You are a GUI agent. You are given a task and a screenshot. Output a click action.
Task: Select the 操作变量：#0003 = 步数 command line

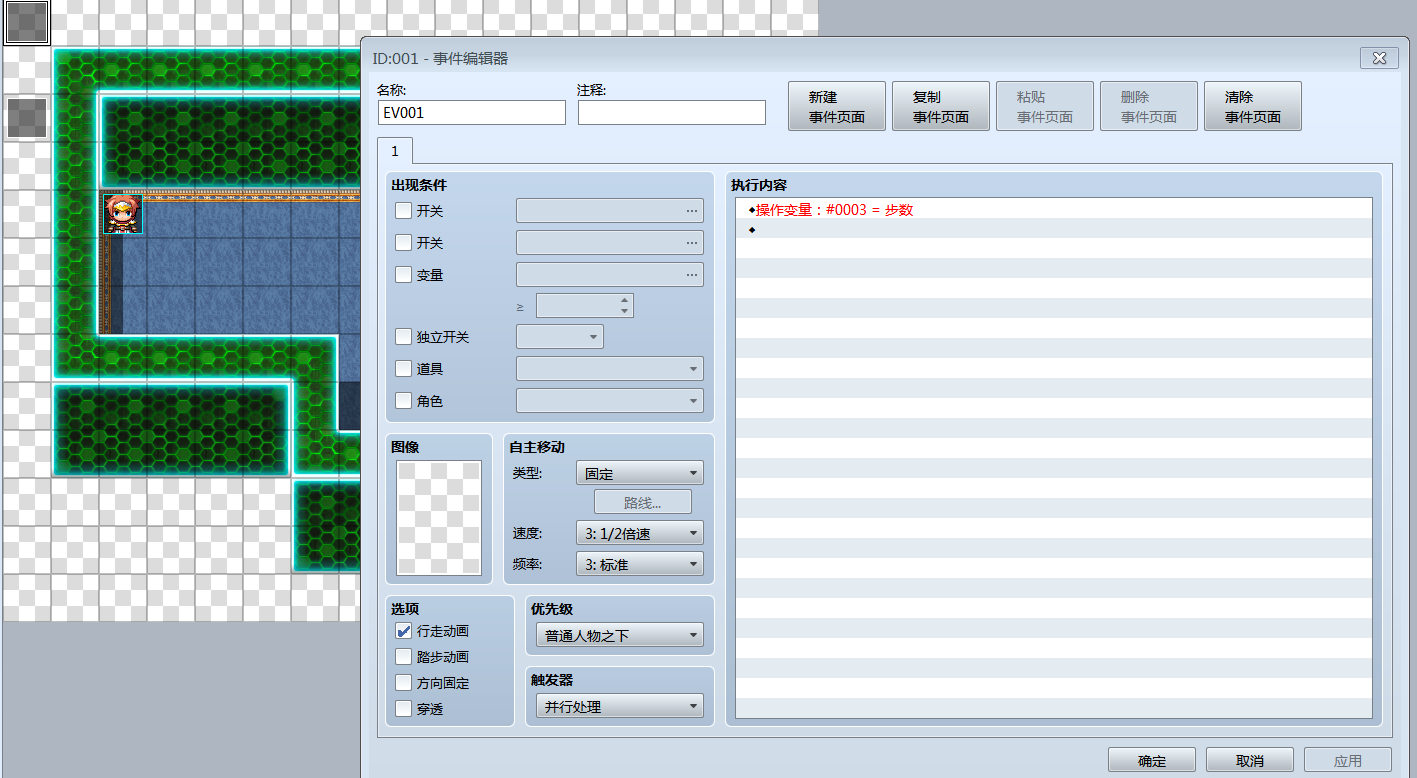pos(1054,210)
